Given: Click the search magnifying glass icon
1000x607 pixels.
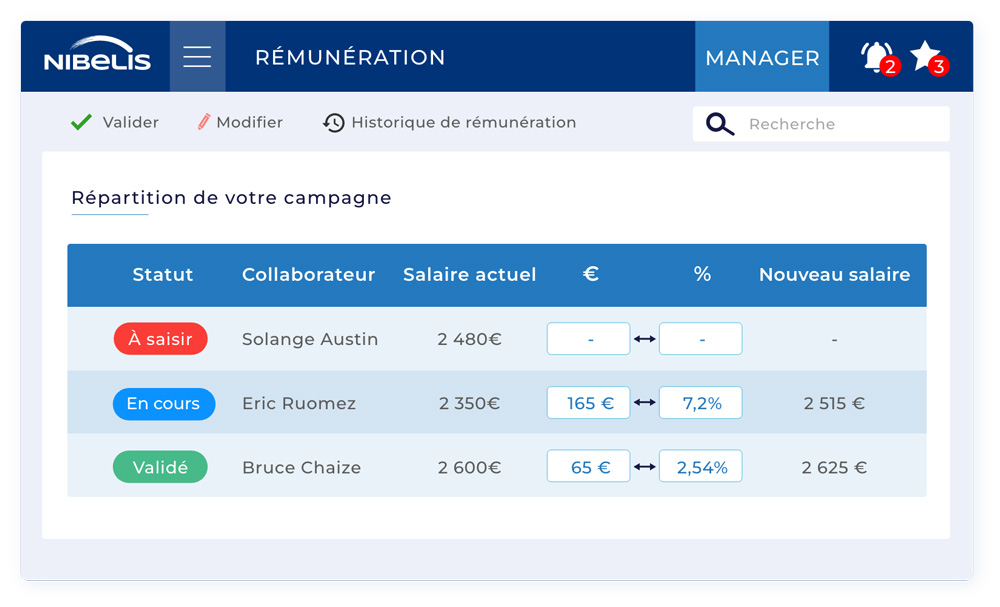Looking at the screenshot, I should (720, 124).
